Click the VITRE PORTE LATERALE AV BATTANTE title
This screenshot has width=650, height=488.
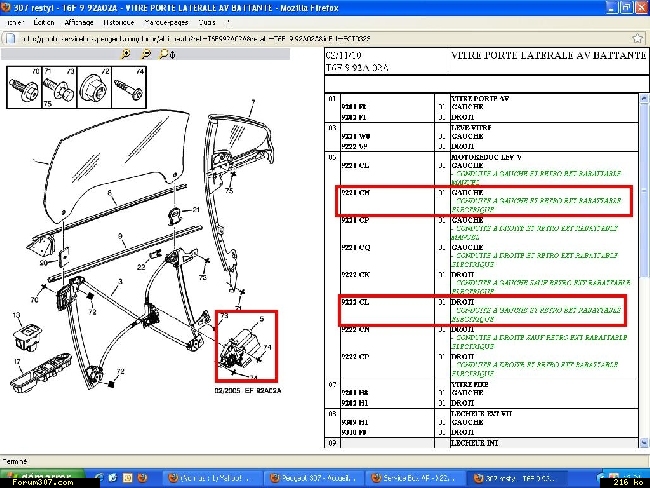(x=548, y=55)
